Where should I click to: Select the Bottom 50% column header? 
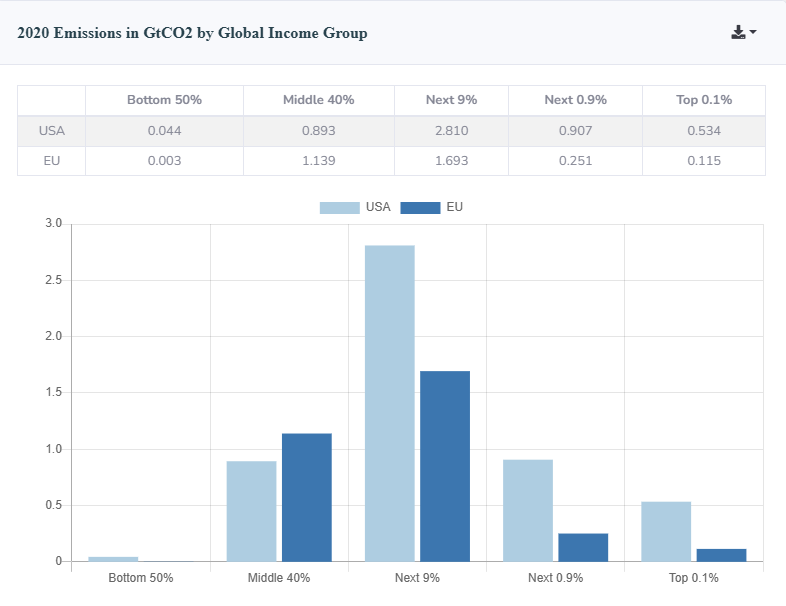(164, 100)
